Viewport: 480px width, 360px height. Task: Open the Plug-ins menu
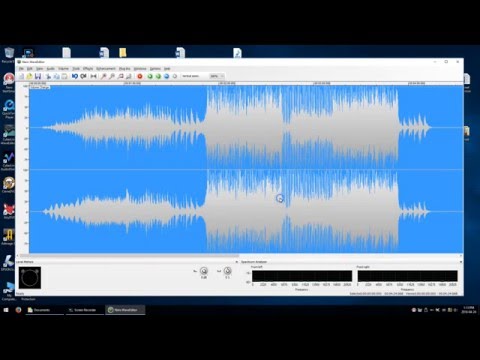tap(124, 69)
